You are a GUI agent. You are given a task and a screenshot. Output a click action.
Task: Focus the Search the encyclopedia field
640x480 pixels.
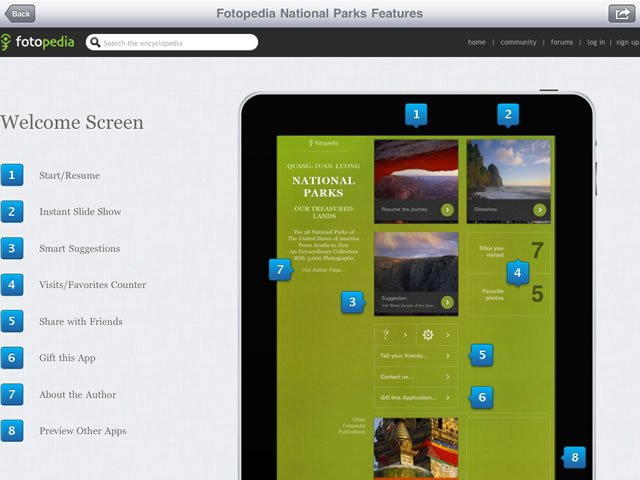(x=172, y=42)
